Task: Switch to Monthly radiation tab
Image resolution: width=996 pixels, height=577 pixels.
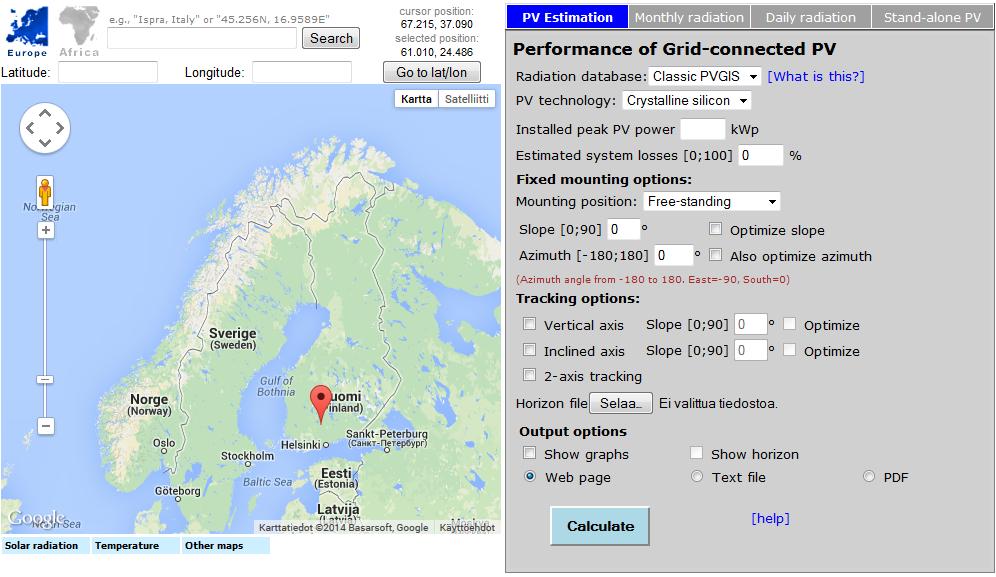Action: pos(689,17)
